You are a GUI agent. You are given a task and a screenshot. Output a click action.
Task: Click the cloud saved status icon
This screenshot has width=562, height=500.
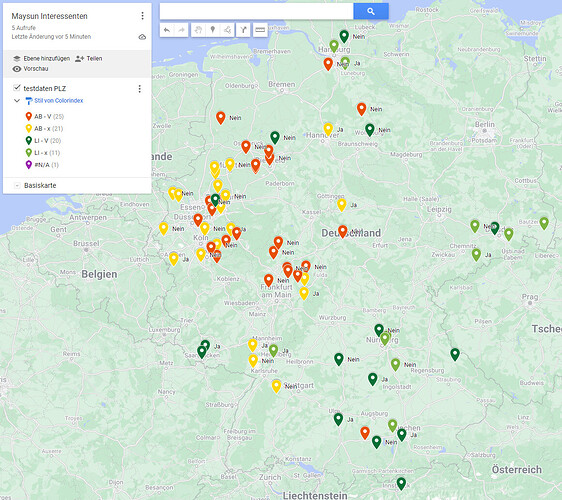pyautogui.click(x=142, y=37)
